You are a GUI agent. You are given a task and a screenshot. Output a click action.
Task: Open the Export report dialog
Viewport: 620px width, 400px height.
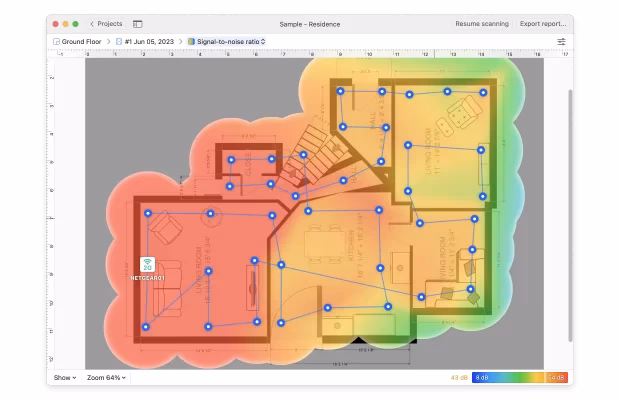[x=543, y=24]
